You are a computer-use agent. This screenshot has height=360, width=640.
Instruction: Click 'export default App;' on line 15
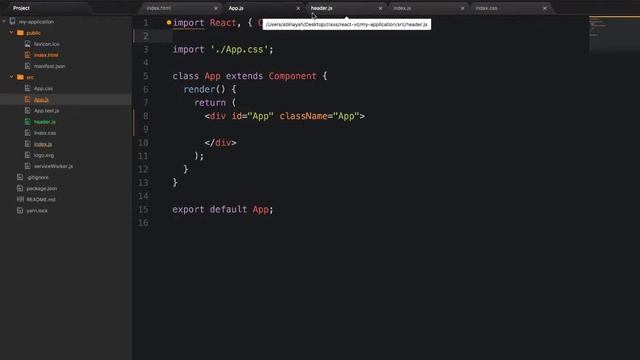[222, 209]
